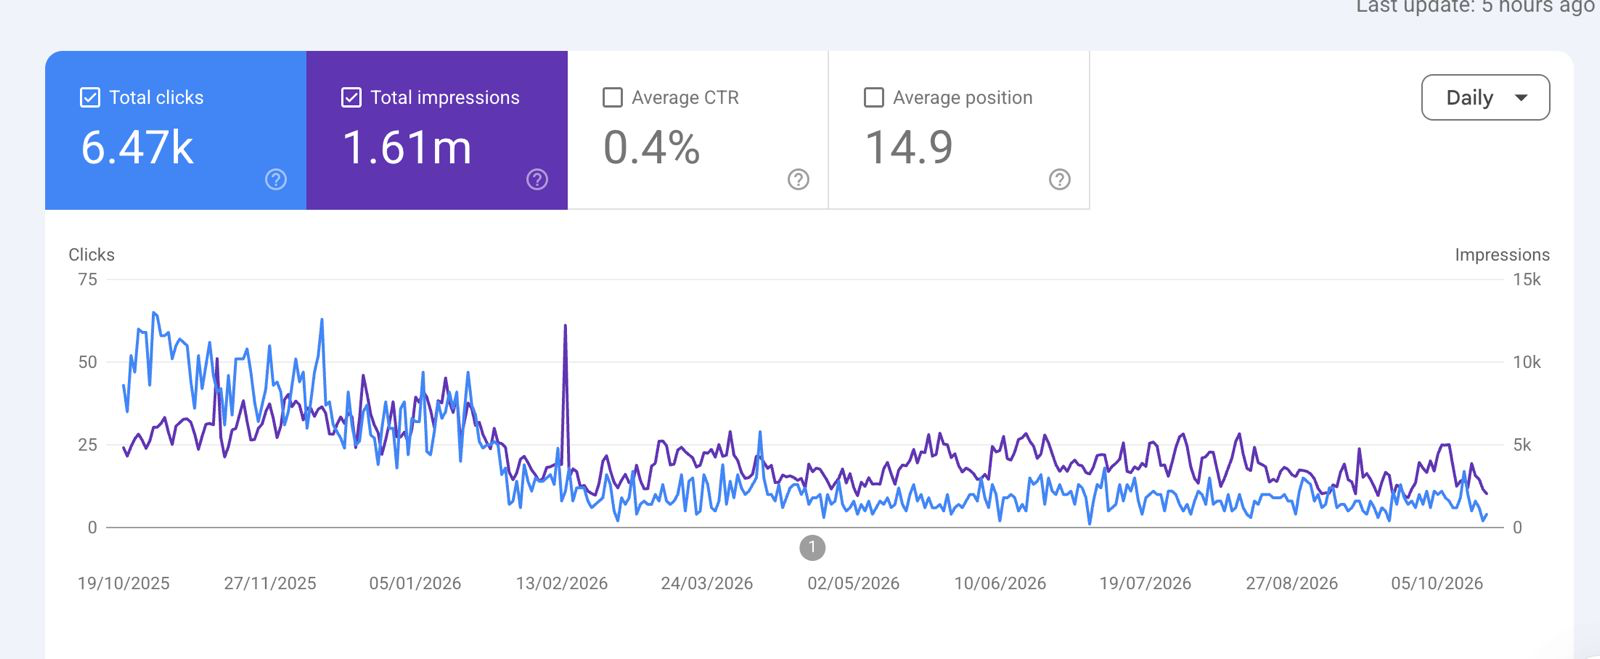
Task: Open help icon on Average position card
Action: pos(1060,179)
